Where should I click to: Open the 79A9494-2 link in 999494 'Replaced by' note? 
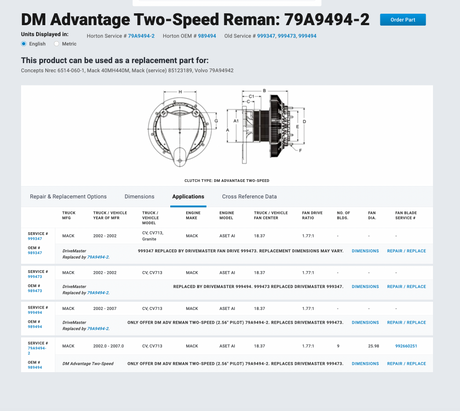tap(98, 329)
